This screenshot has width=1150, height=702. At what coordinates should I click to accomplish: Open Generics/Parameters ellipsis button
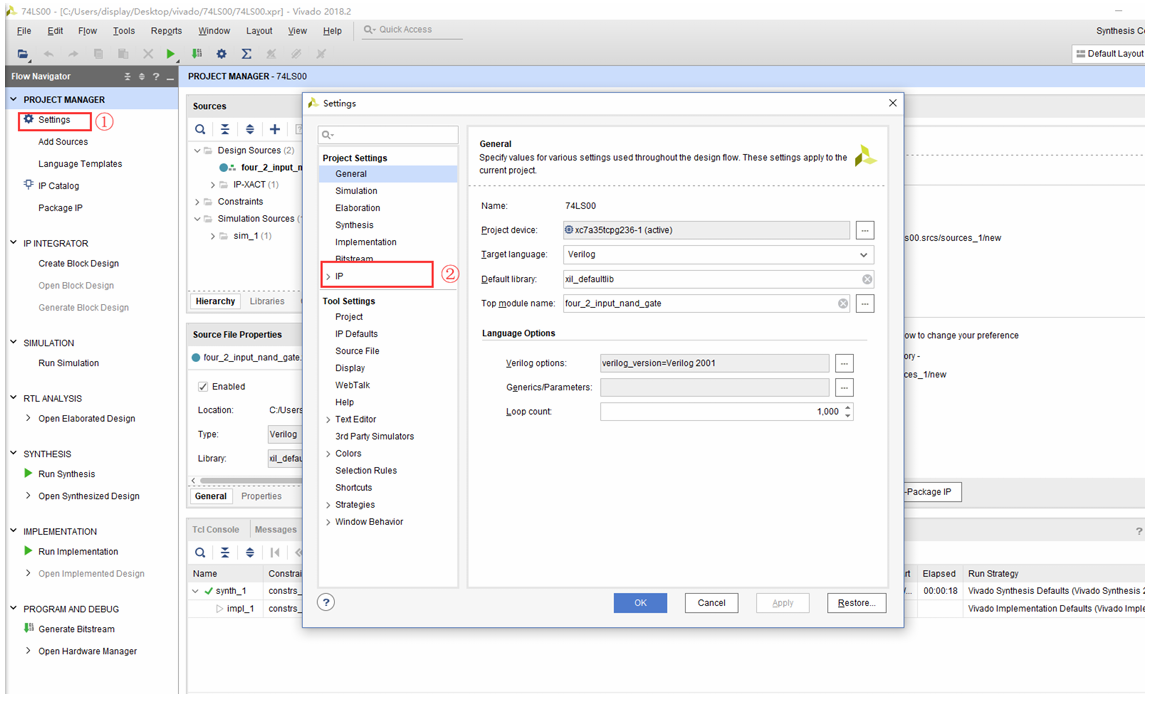[844, 387]
